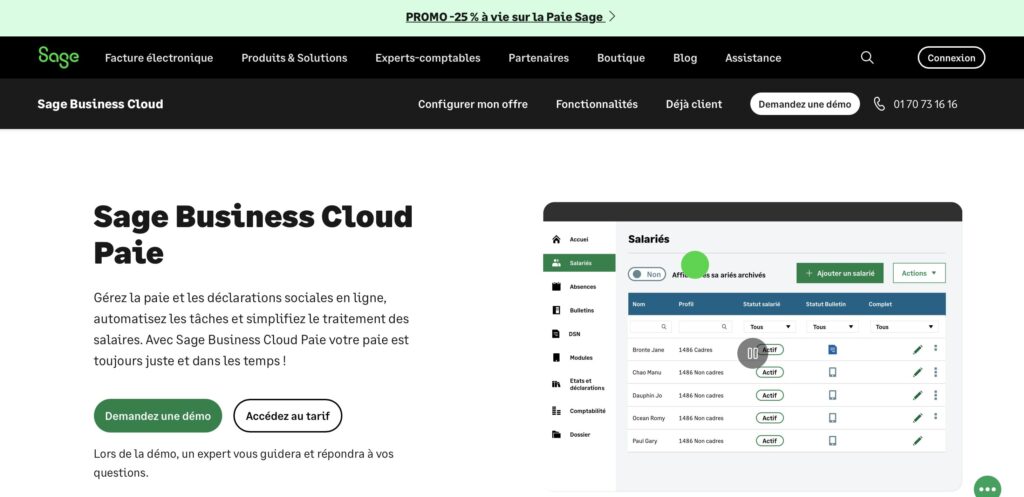This screenshot has width=1024, height=497.
Task: Open the Statut salarié 'Tous' filter dropdown
Action: point(769,327)
